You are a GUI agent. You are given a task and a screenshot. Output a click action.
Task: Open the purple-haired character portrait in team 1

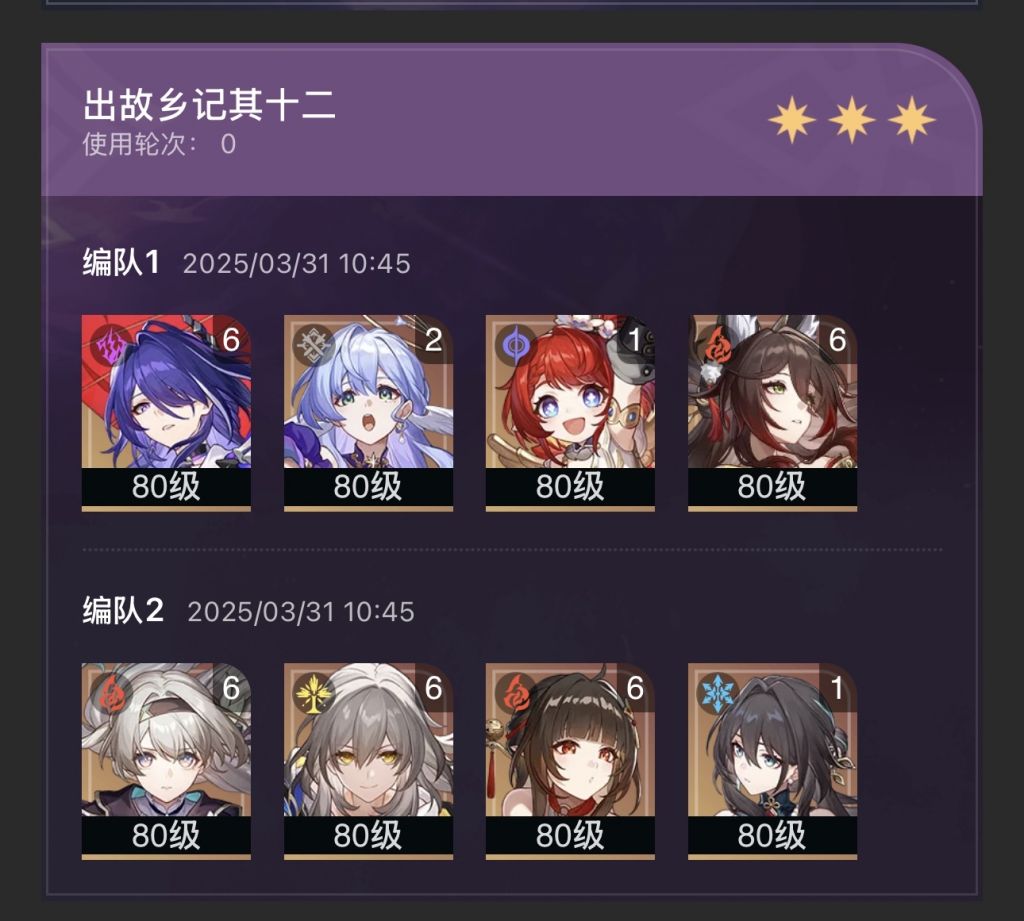tap(166, 412)
